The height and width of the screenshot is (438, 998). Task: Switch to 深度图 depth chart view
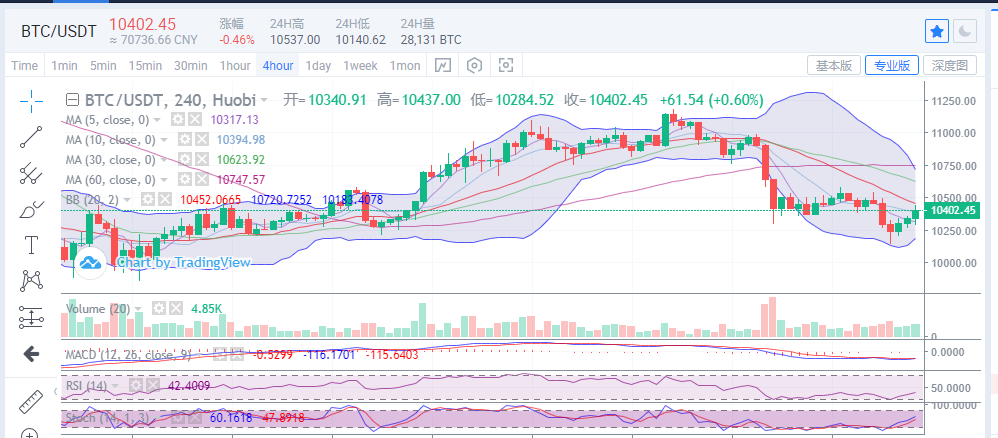click(x=949, y=66)
